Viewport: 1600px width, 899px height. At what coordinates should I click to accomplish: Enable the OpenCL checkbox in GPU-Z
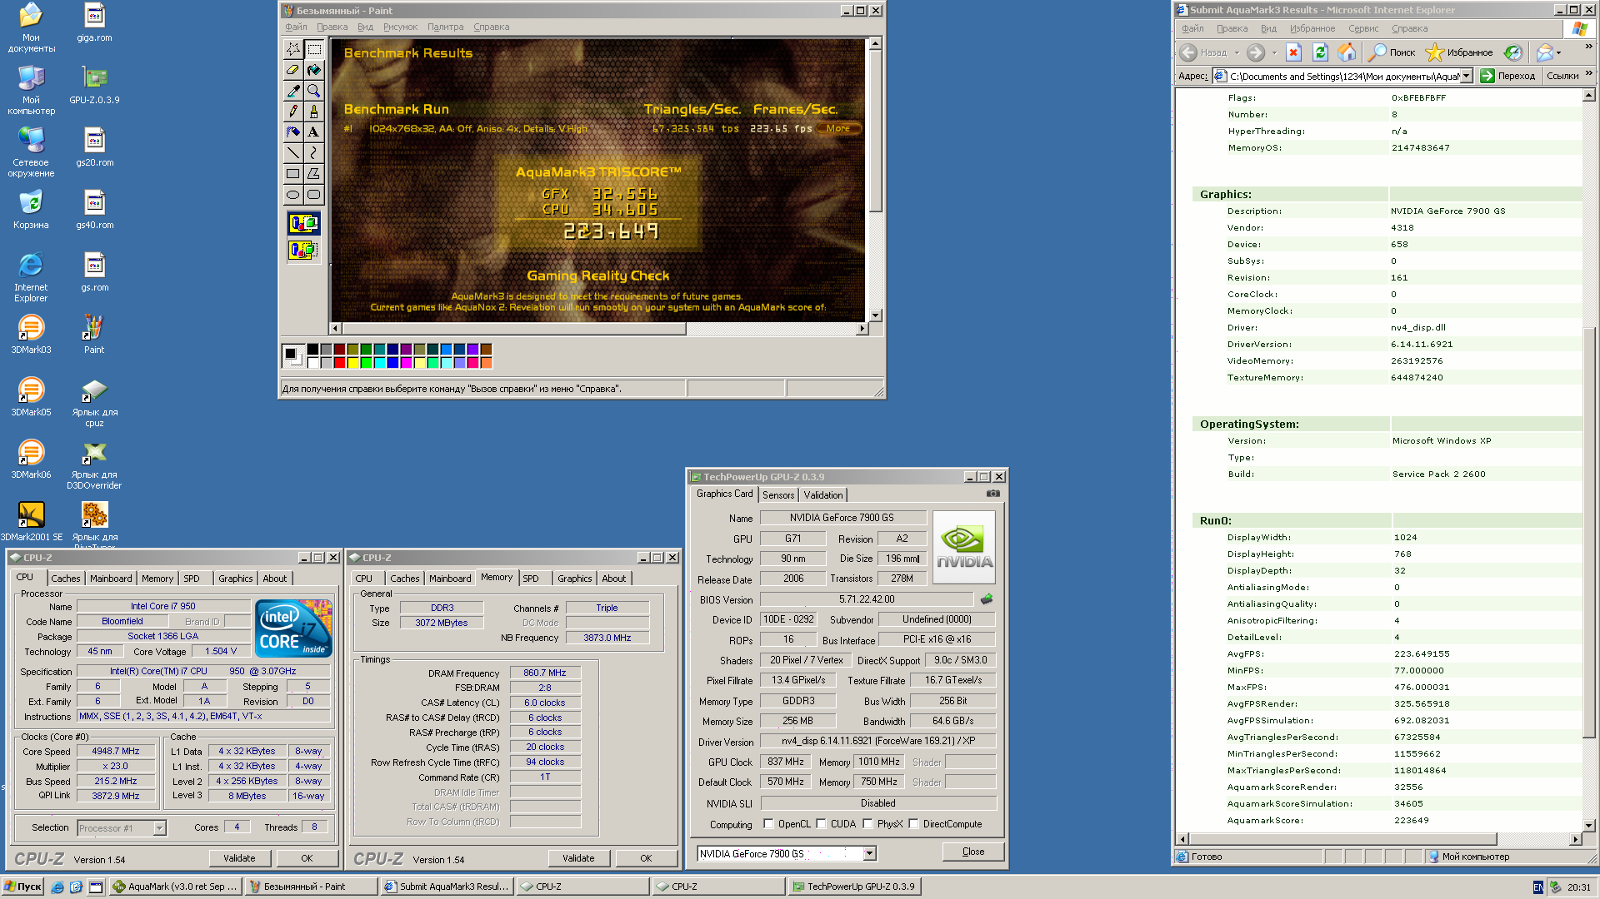pos(768,824)
